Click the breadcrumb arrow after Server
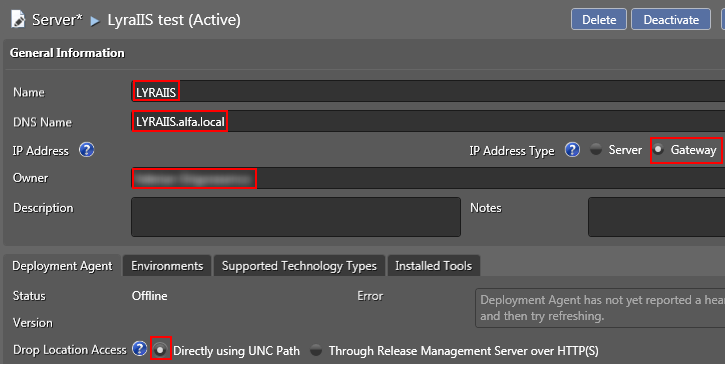Screen dimensions: 725x365 click(95, 21)
